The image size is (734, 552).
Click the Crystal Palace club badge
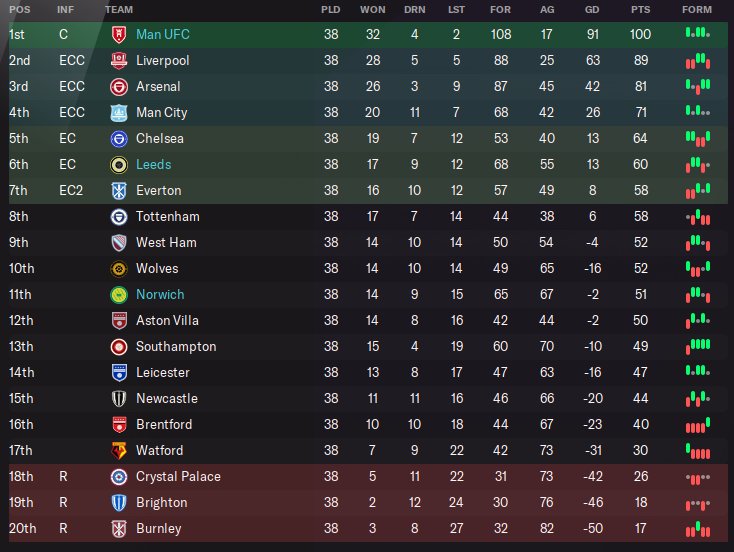[x=118, y=477]
